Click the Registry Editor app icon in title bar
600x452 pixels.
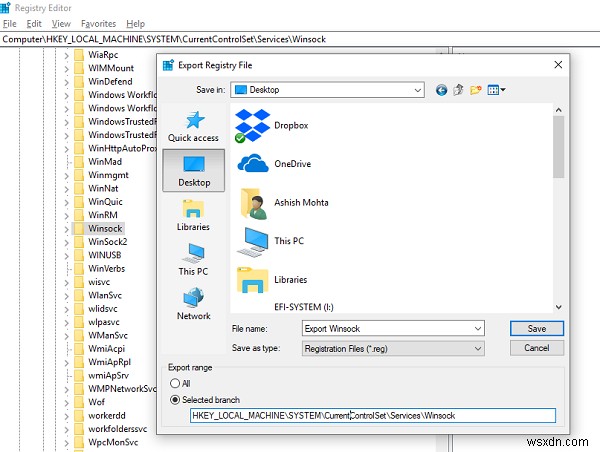(x=5, y=8)
